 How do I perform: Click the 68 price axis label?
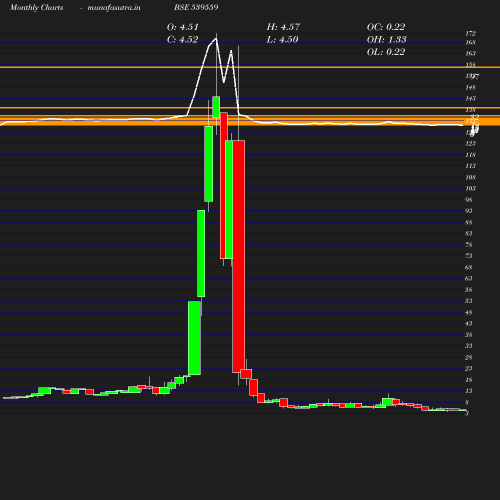[469, 267]
